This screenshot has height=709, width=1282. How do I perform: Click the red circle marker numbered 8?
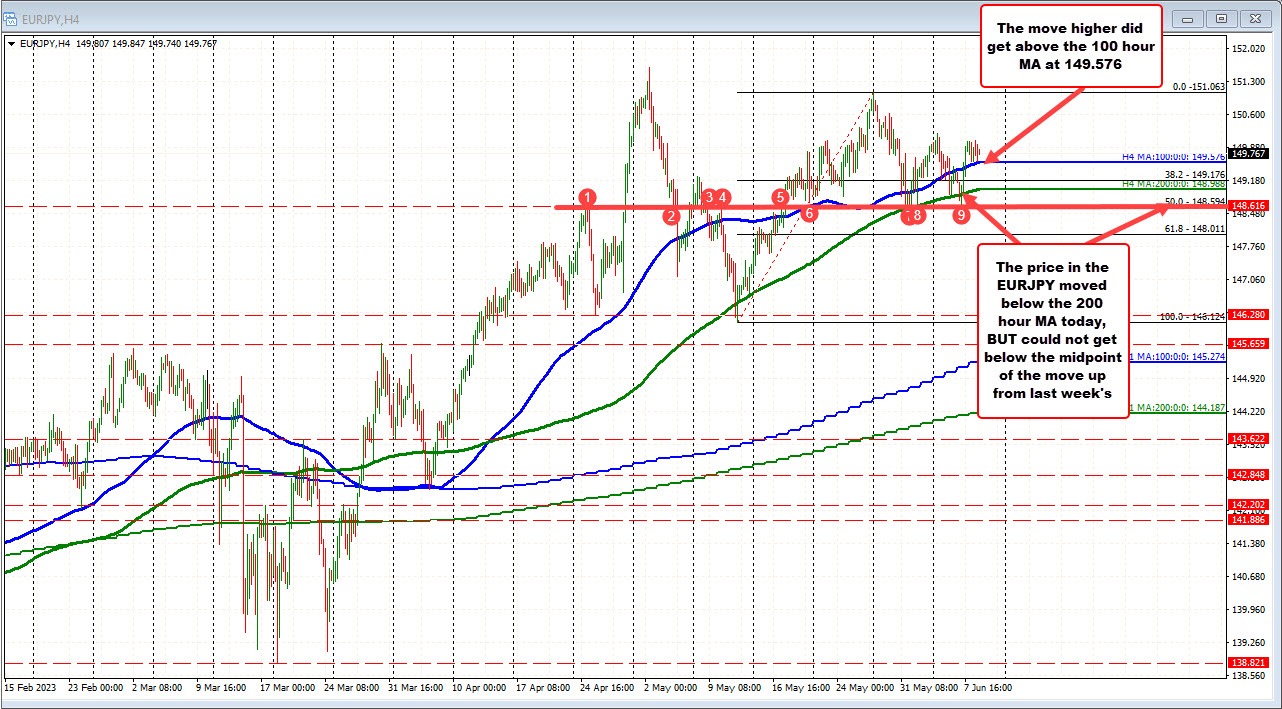pyautogui.click(x=917, y=215)
